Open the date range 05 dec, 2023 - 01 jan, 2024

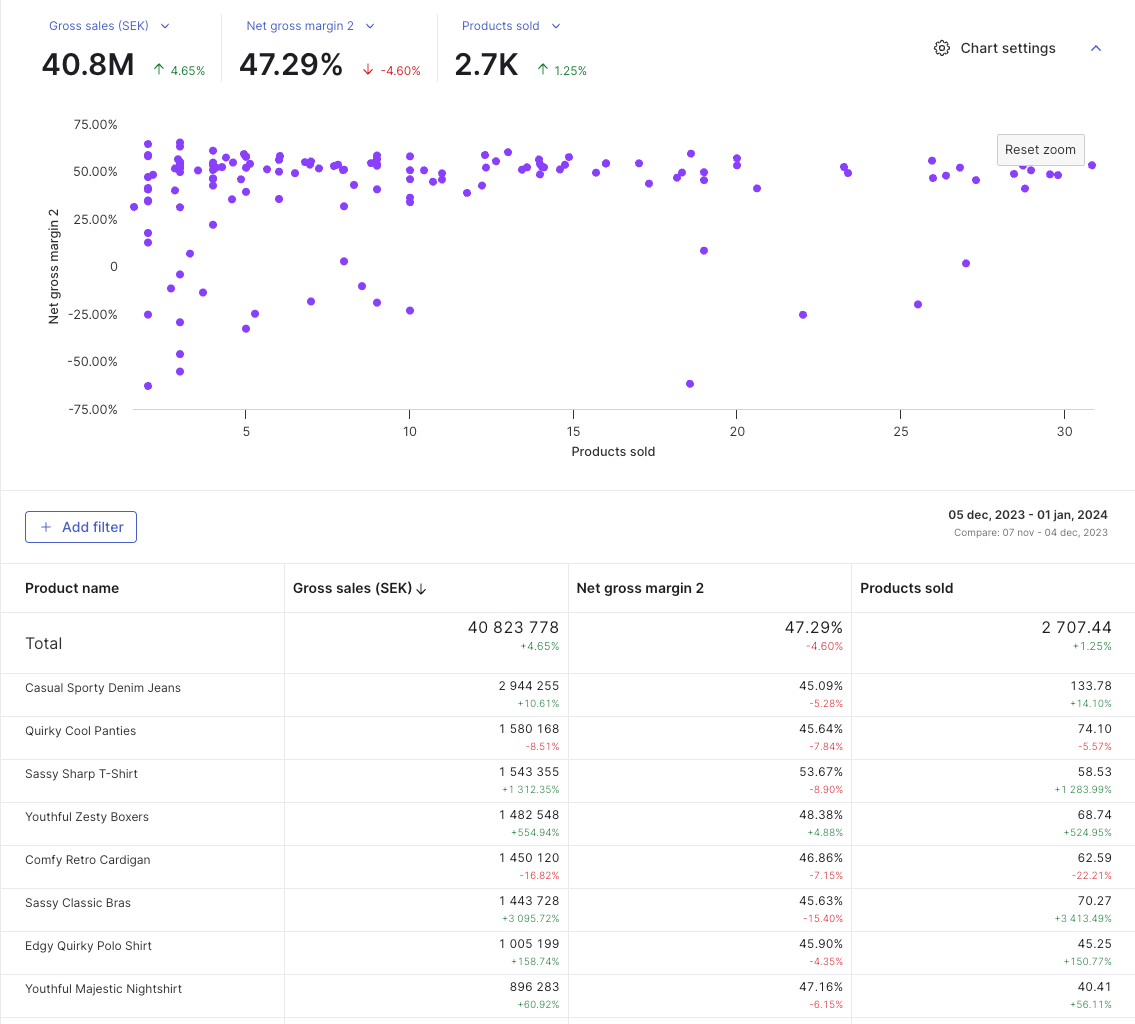[1028, 515]
